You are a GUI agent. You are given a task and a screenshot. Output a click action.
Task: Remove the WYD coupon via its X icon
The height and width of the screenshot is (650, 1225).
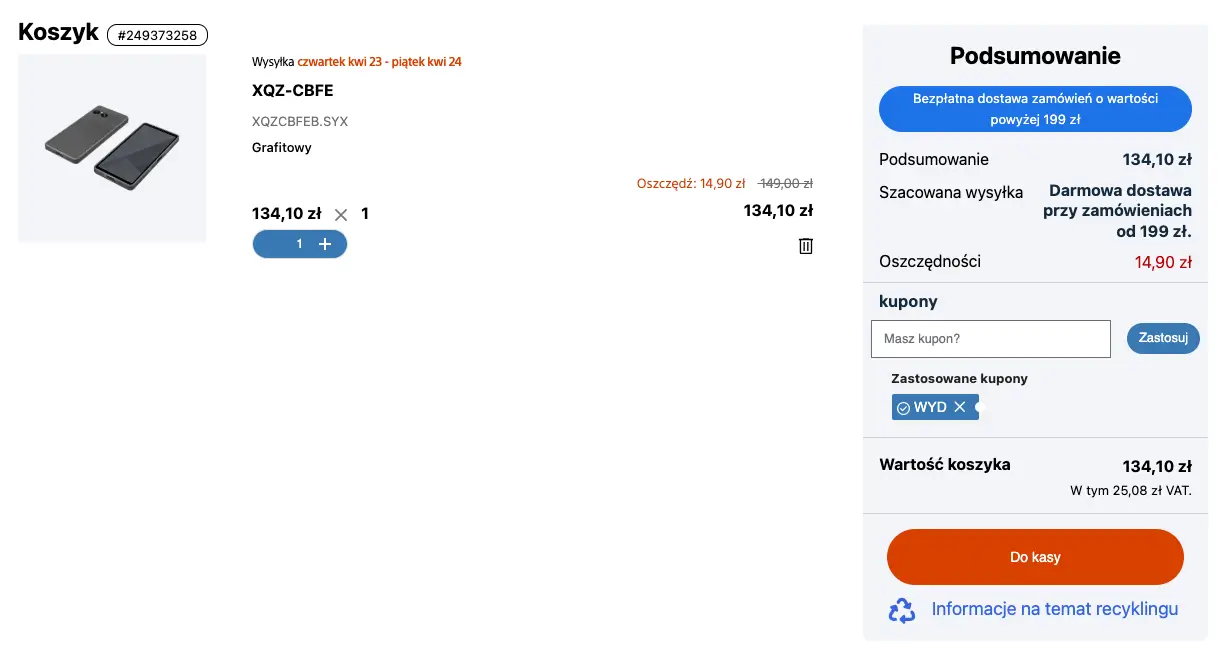coord(960,406)
